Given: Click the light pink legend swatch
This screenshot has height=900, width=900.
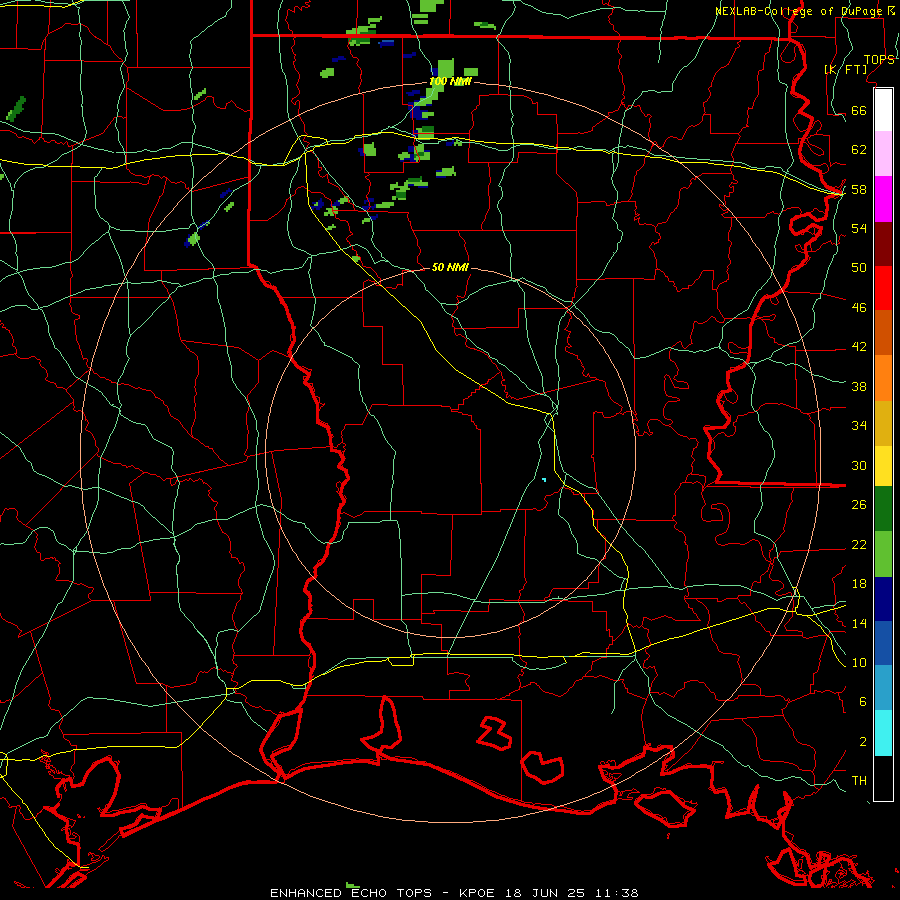Looking at the screenshot, I should (x=883, y=154).
